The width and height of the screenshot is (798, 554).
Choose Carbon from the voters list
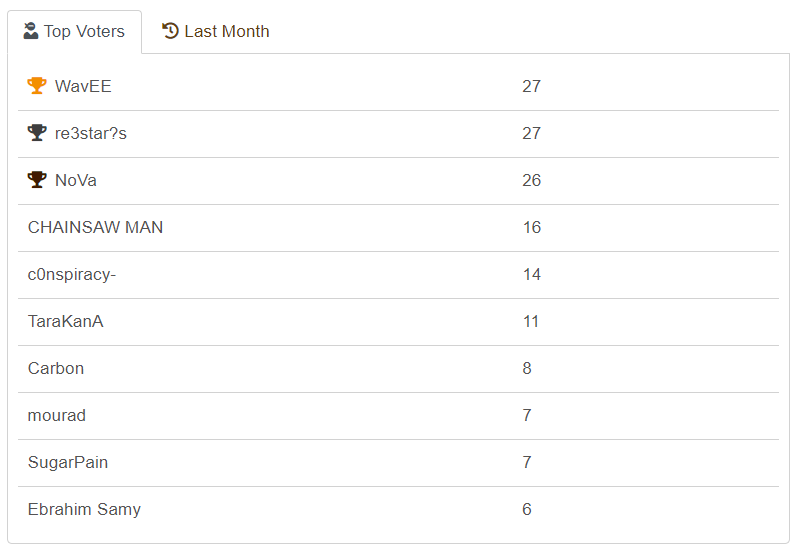point(56,368)
